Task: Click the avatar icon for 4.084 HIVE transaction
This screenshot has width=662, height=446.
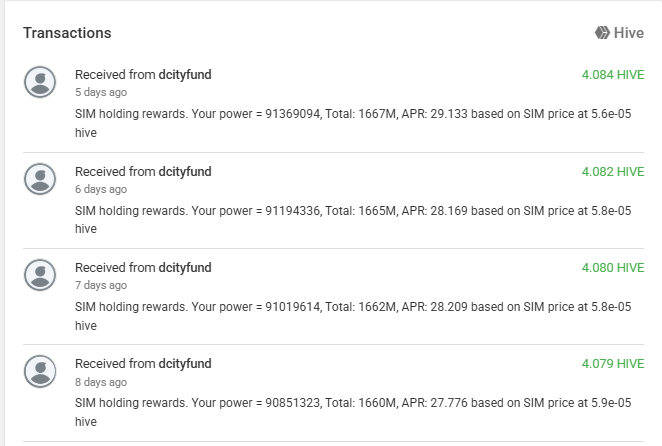Action: [40, 83]
